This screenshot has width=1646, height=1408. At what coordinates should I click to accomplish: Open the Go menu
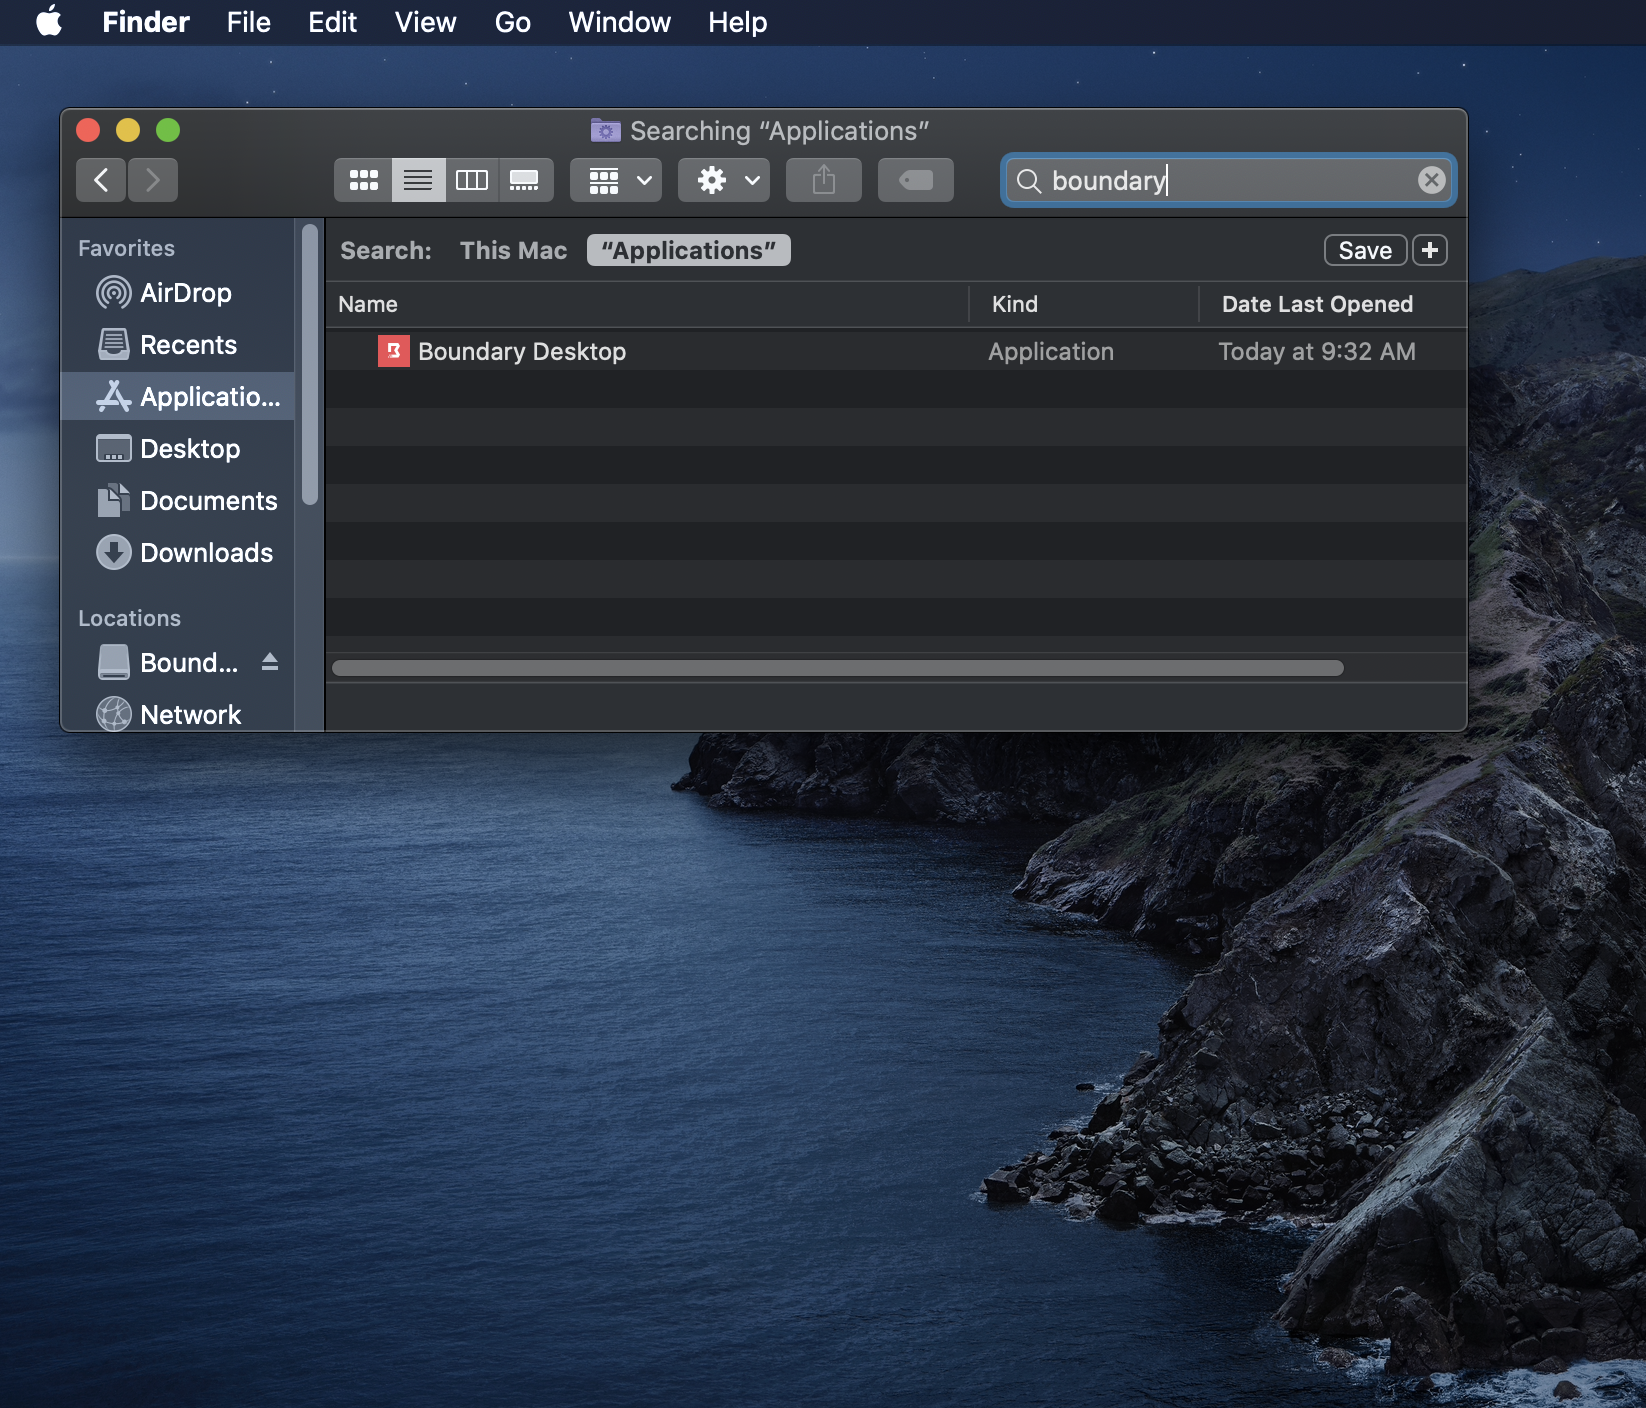click(512, 22)
